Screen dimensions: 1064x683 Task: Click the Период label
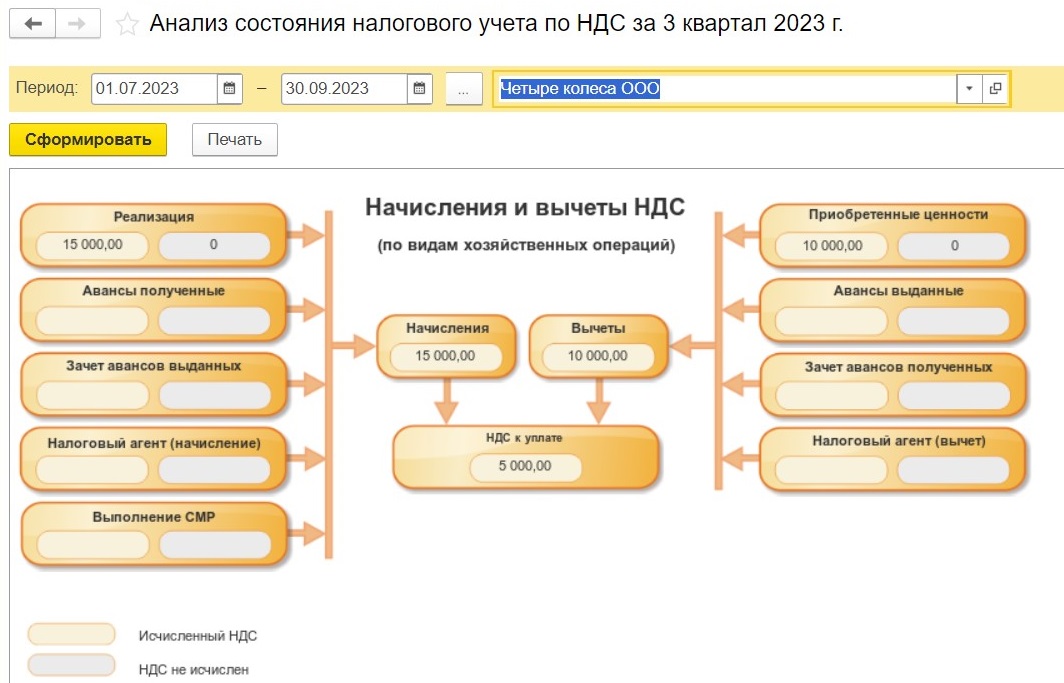(47, 88)
